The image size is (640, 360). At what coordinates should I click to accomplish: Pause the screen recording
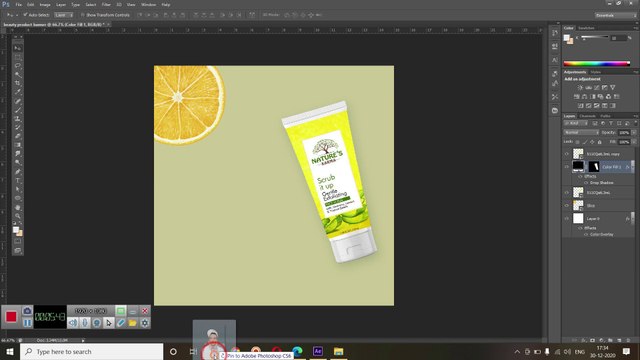tap(27, 323)
